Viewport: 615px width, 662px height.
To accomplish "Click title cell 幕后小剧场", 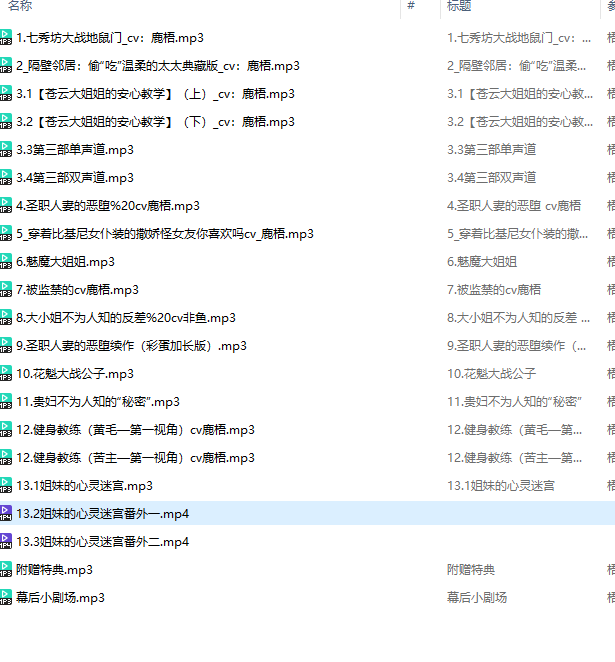I will pyautogui.click(x=477, y=597).
